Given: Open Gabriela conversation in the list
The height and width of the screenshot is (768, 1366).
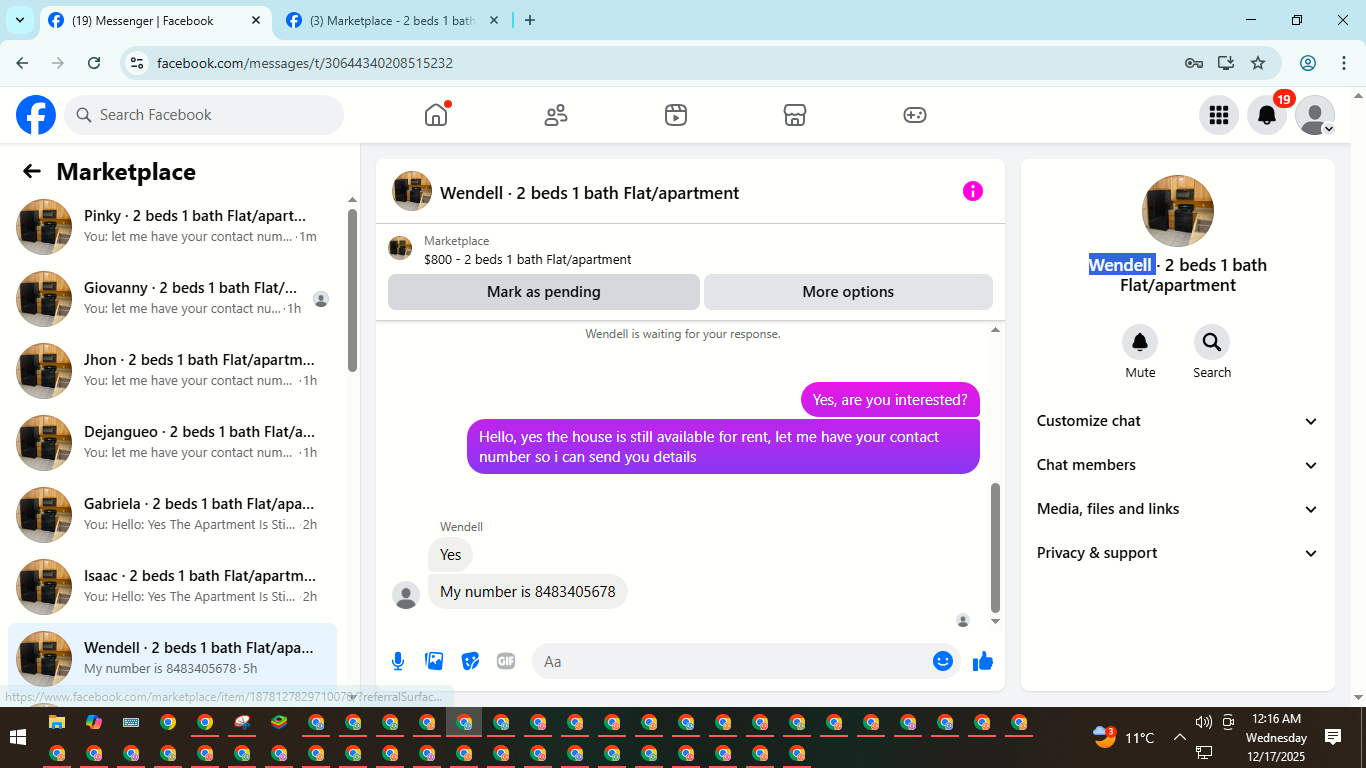Looking at the screenshot, I should 172,515.
